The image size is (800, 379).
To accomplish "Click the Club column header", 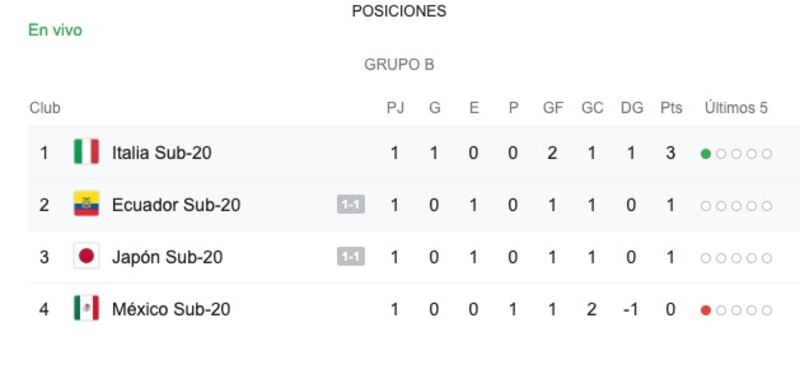I will point(45,108).
